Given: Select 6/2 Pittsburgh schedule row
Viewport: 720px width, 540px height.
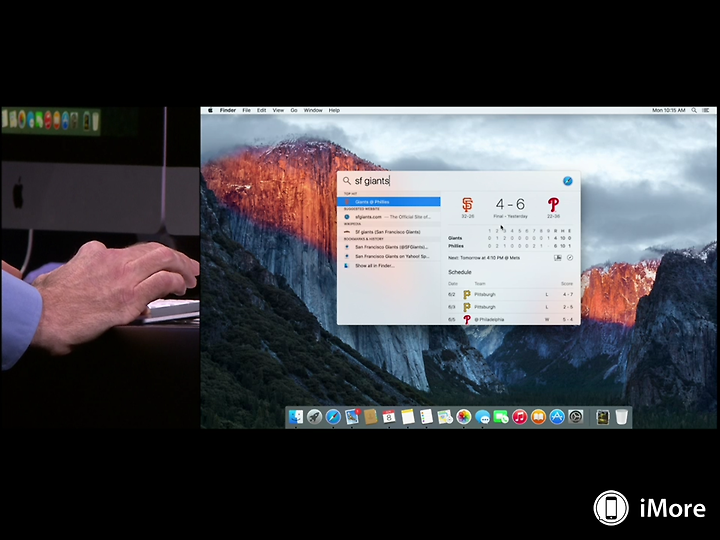Looking at the screenshot, I should pyautogui.click(x=511, y=294).
